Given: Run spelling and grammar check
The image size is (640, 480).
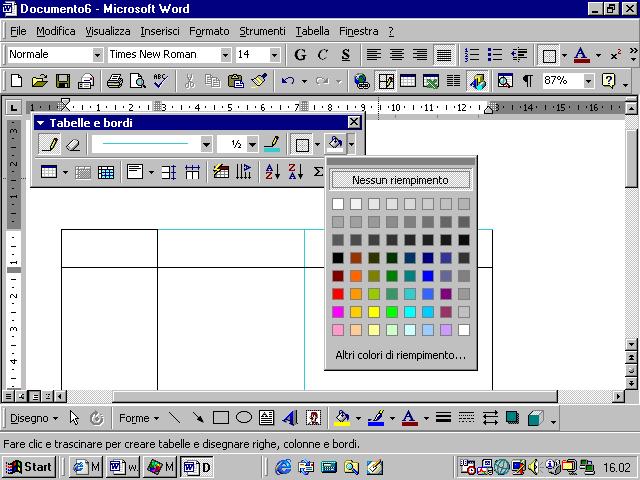Looking at the screenshot, I should click(160, 81).
